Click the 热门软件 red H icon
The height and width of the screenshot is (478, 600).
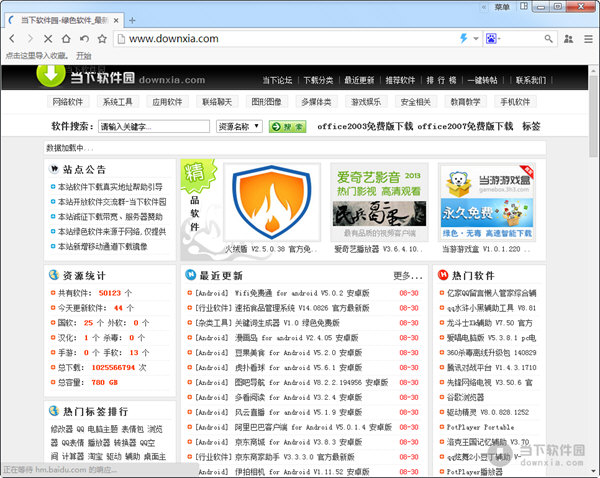click(x=443, y=275)
